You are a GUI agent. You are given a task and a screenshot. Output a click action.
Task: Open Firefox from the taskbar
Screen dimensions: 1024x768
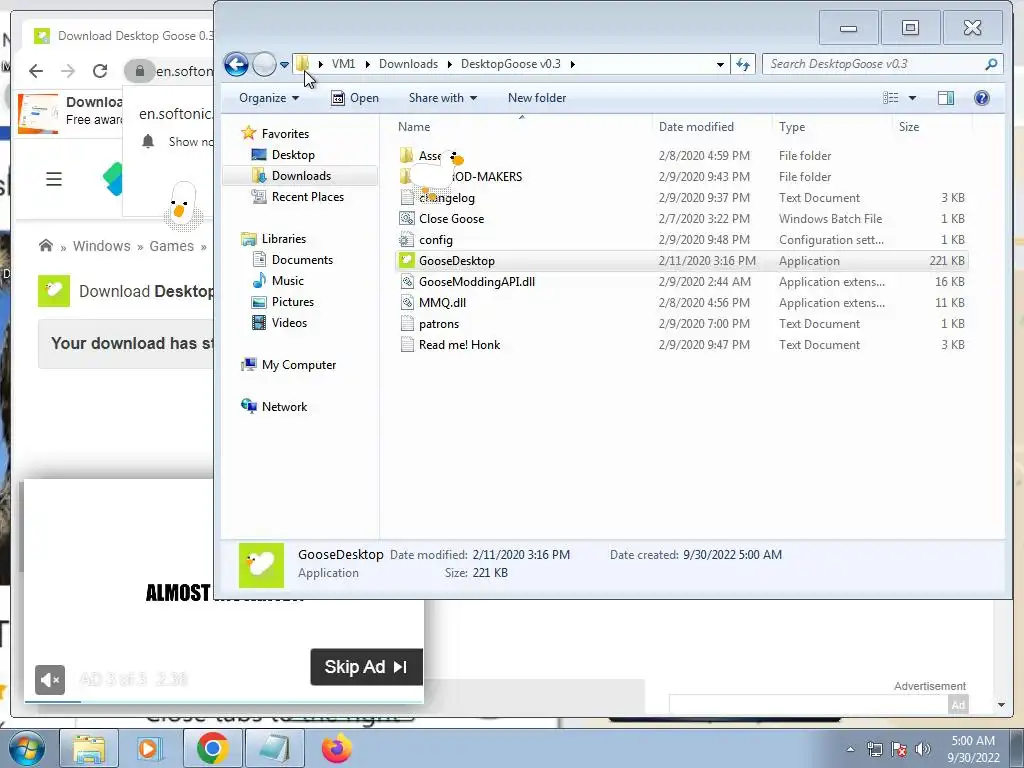click(x=336, y=748)
